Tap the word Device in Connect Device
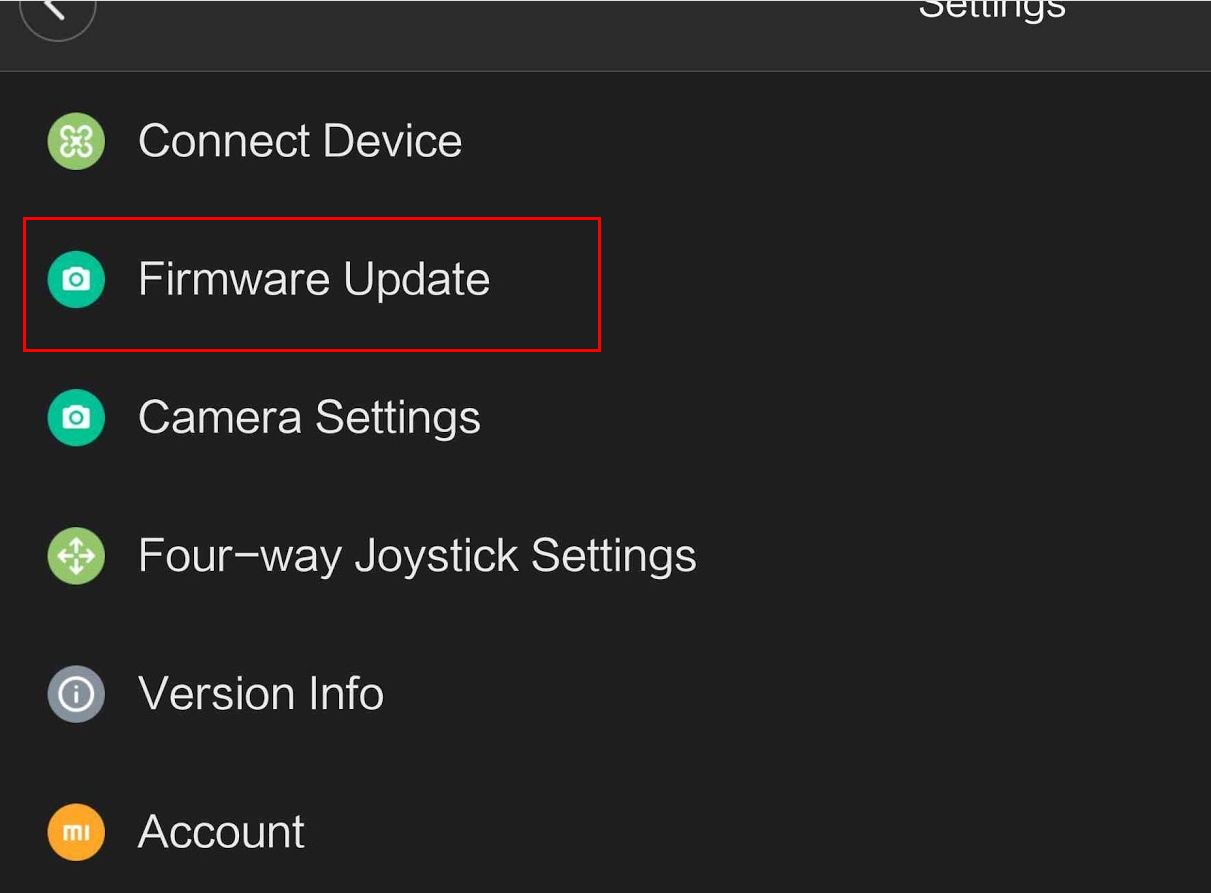1211x893 pixels. (392, 141)
